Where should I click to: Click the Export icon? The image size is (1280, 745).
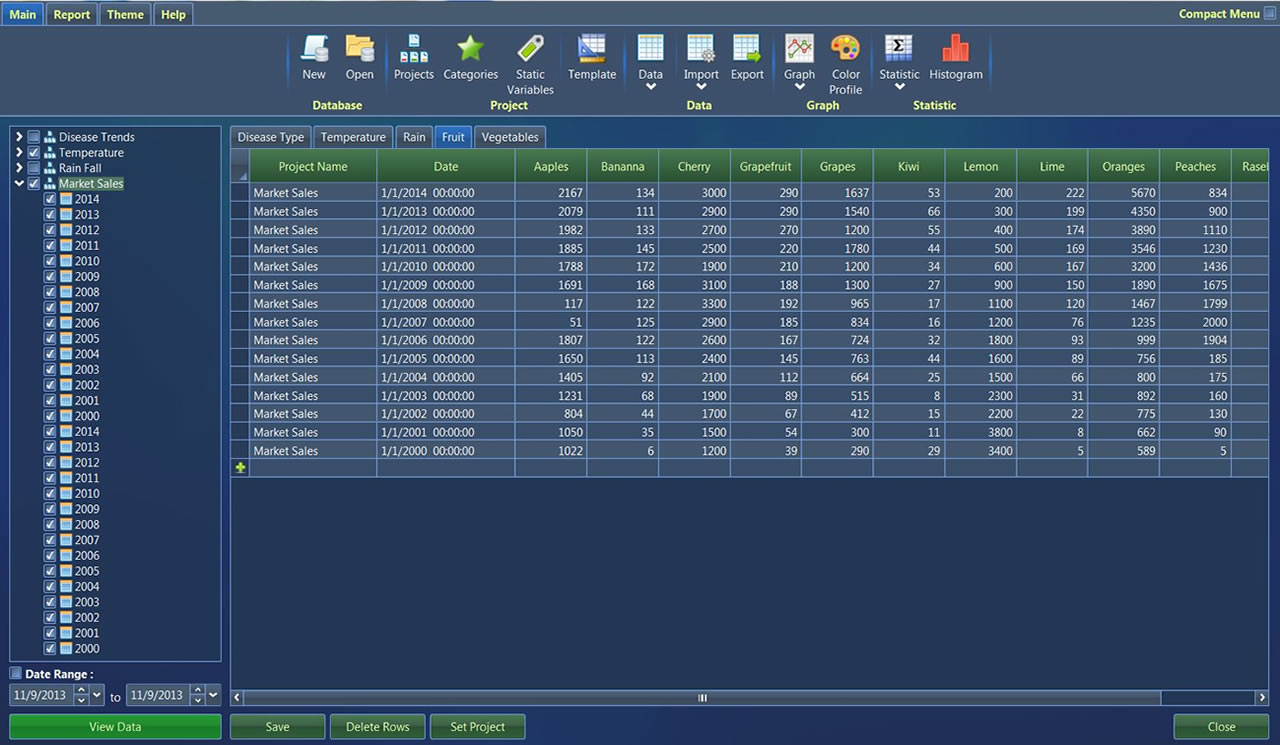point(747,48)
